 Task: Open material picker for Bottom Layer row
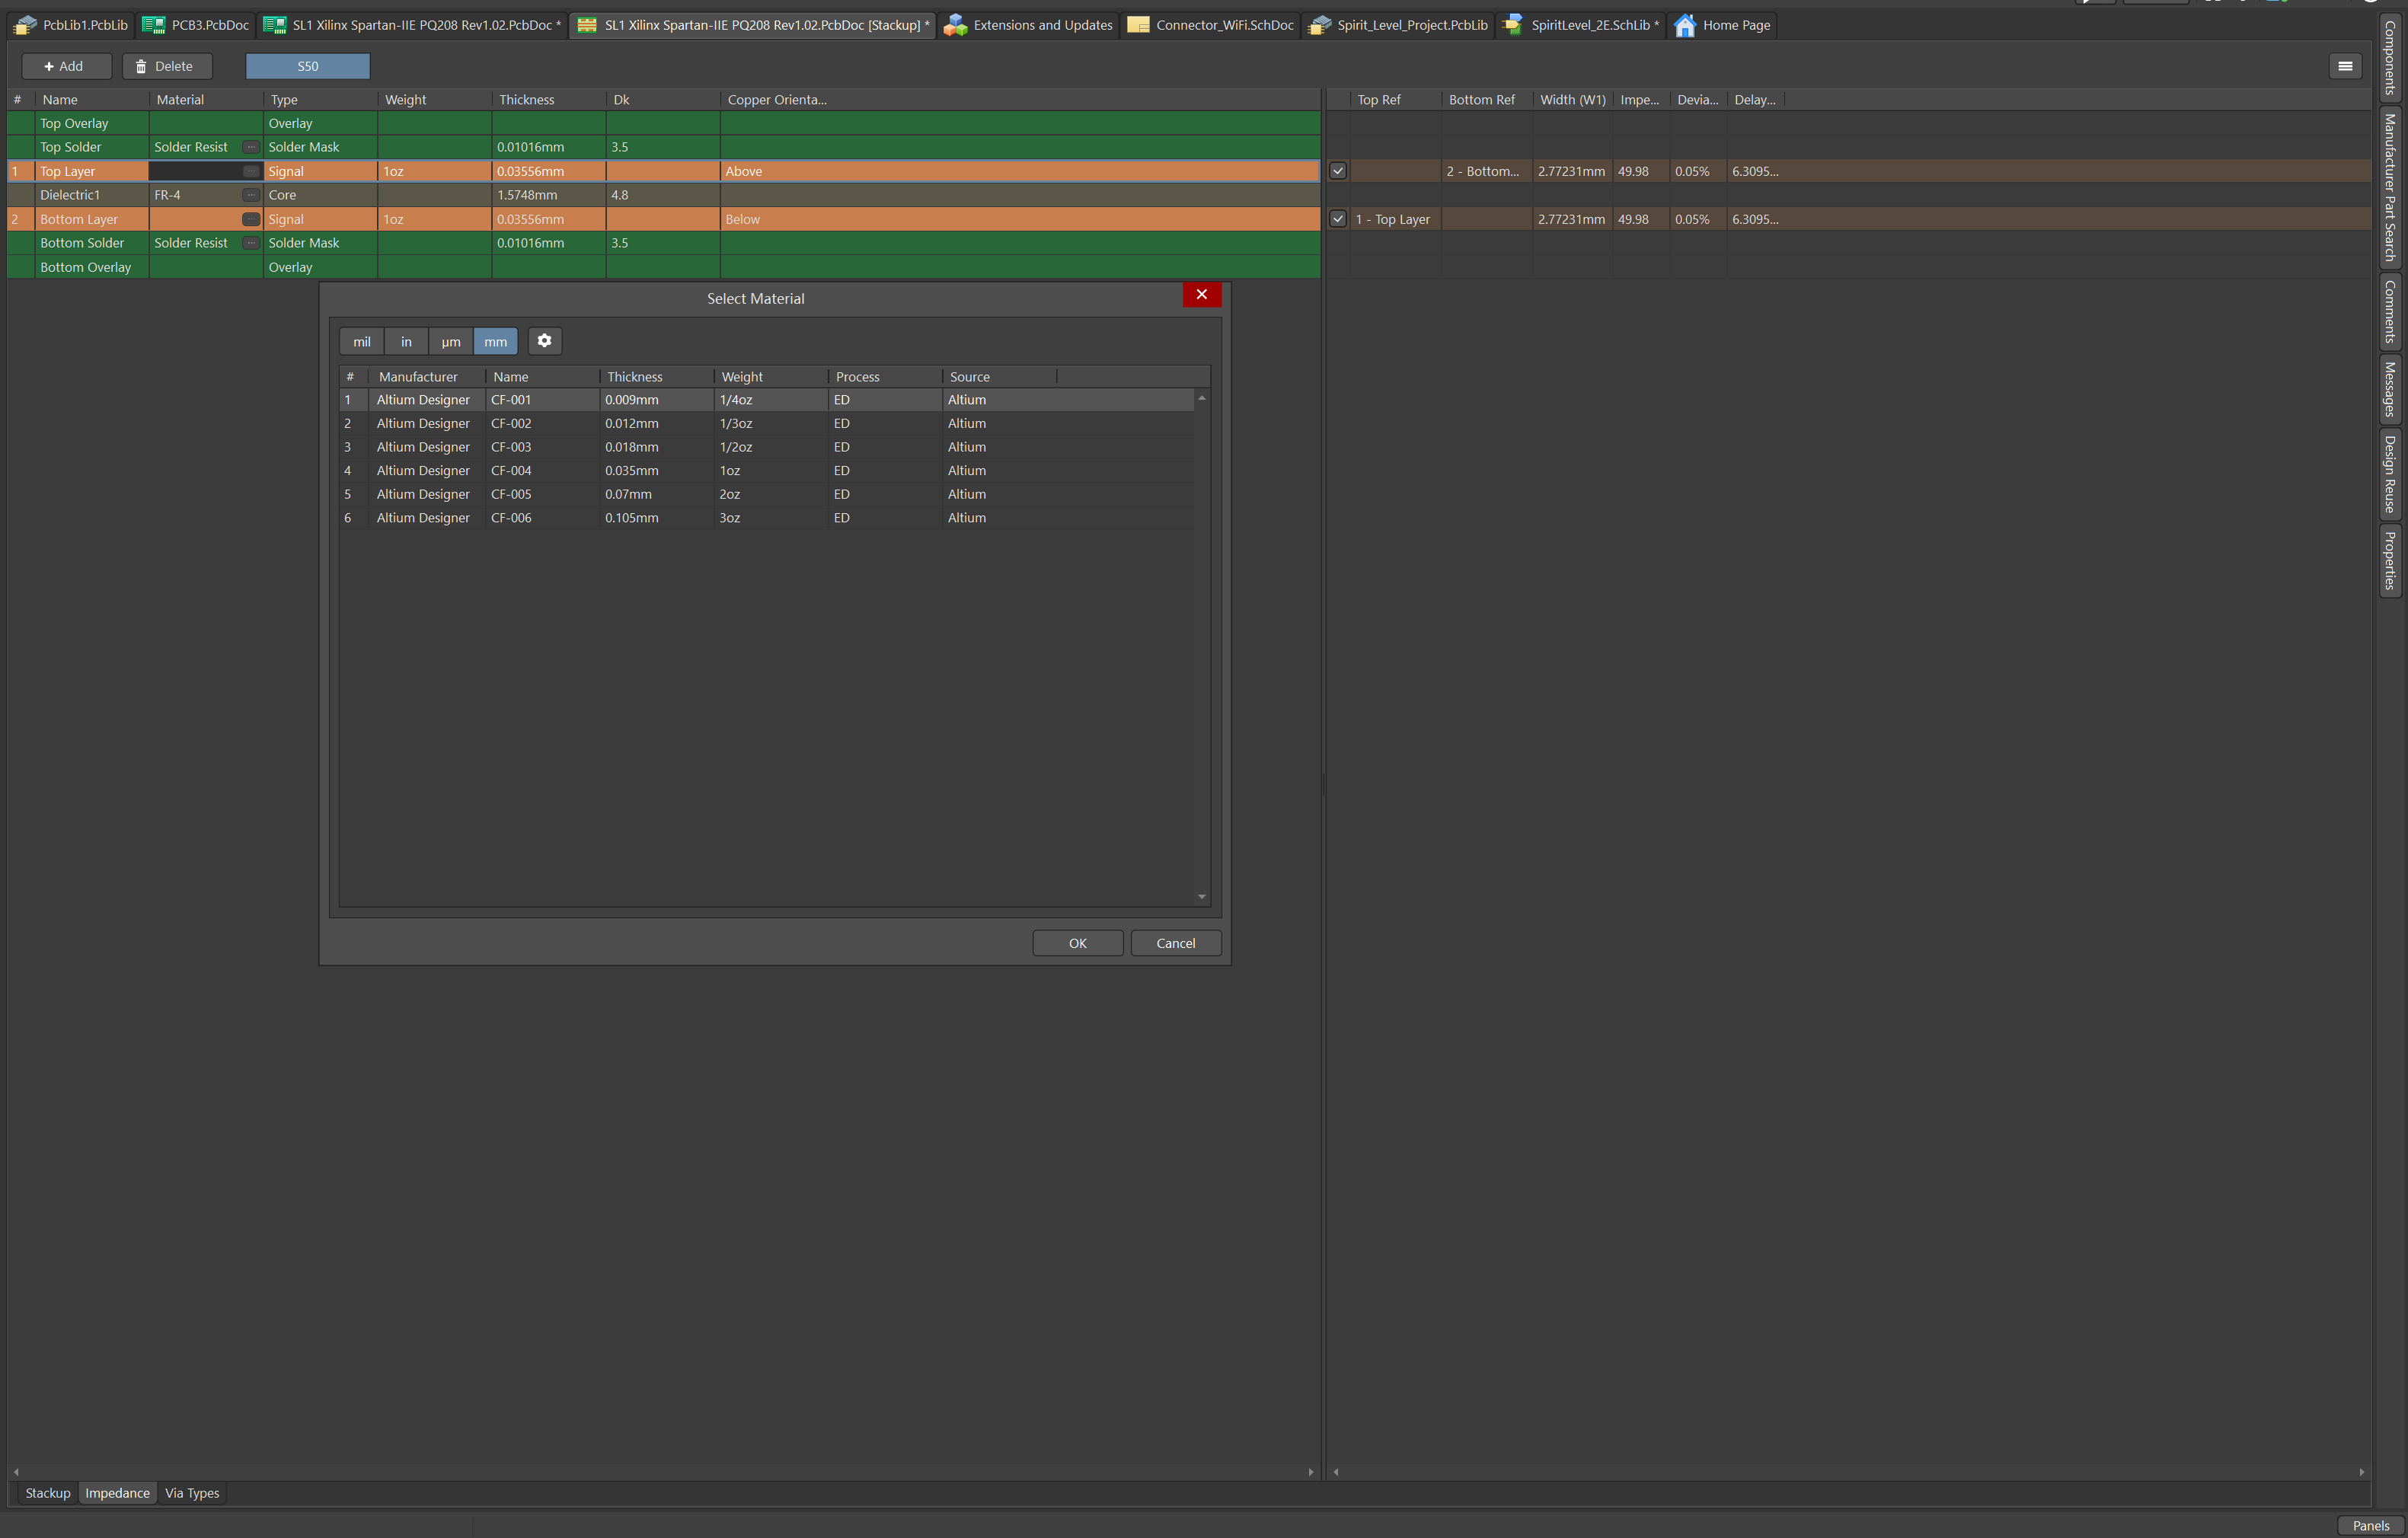[251, 219]
